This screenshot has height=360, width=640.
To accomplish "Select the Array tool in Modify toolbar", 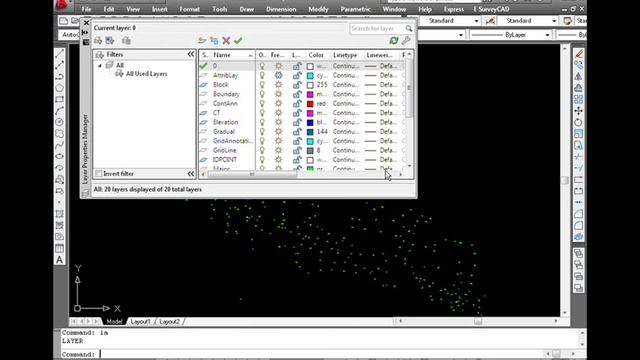I will (x=579, y=99).
